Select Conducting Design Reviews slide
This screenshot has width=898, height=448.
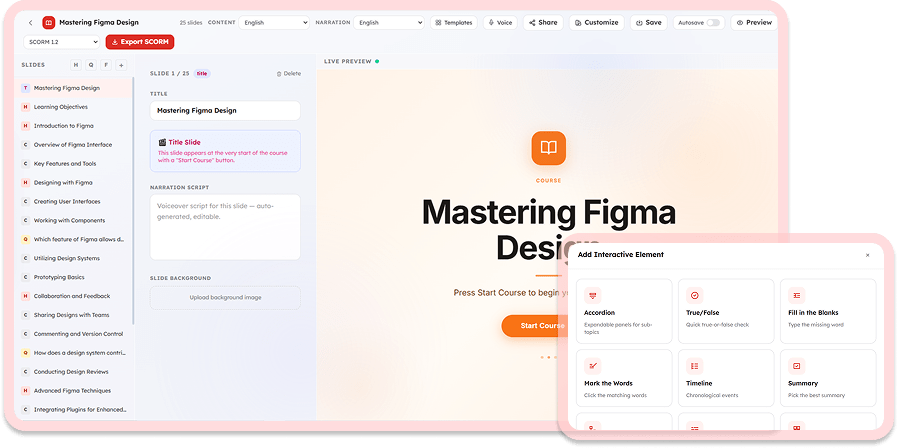(x=74, y=372)
